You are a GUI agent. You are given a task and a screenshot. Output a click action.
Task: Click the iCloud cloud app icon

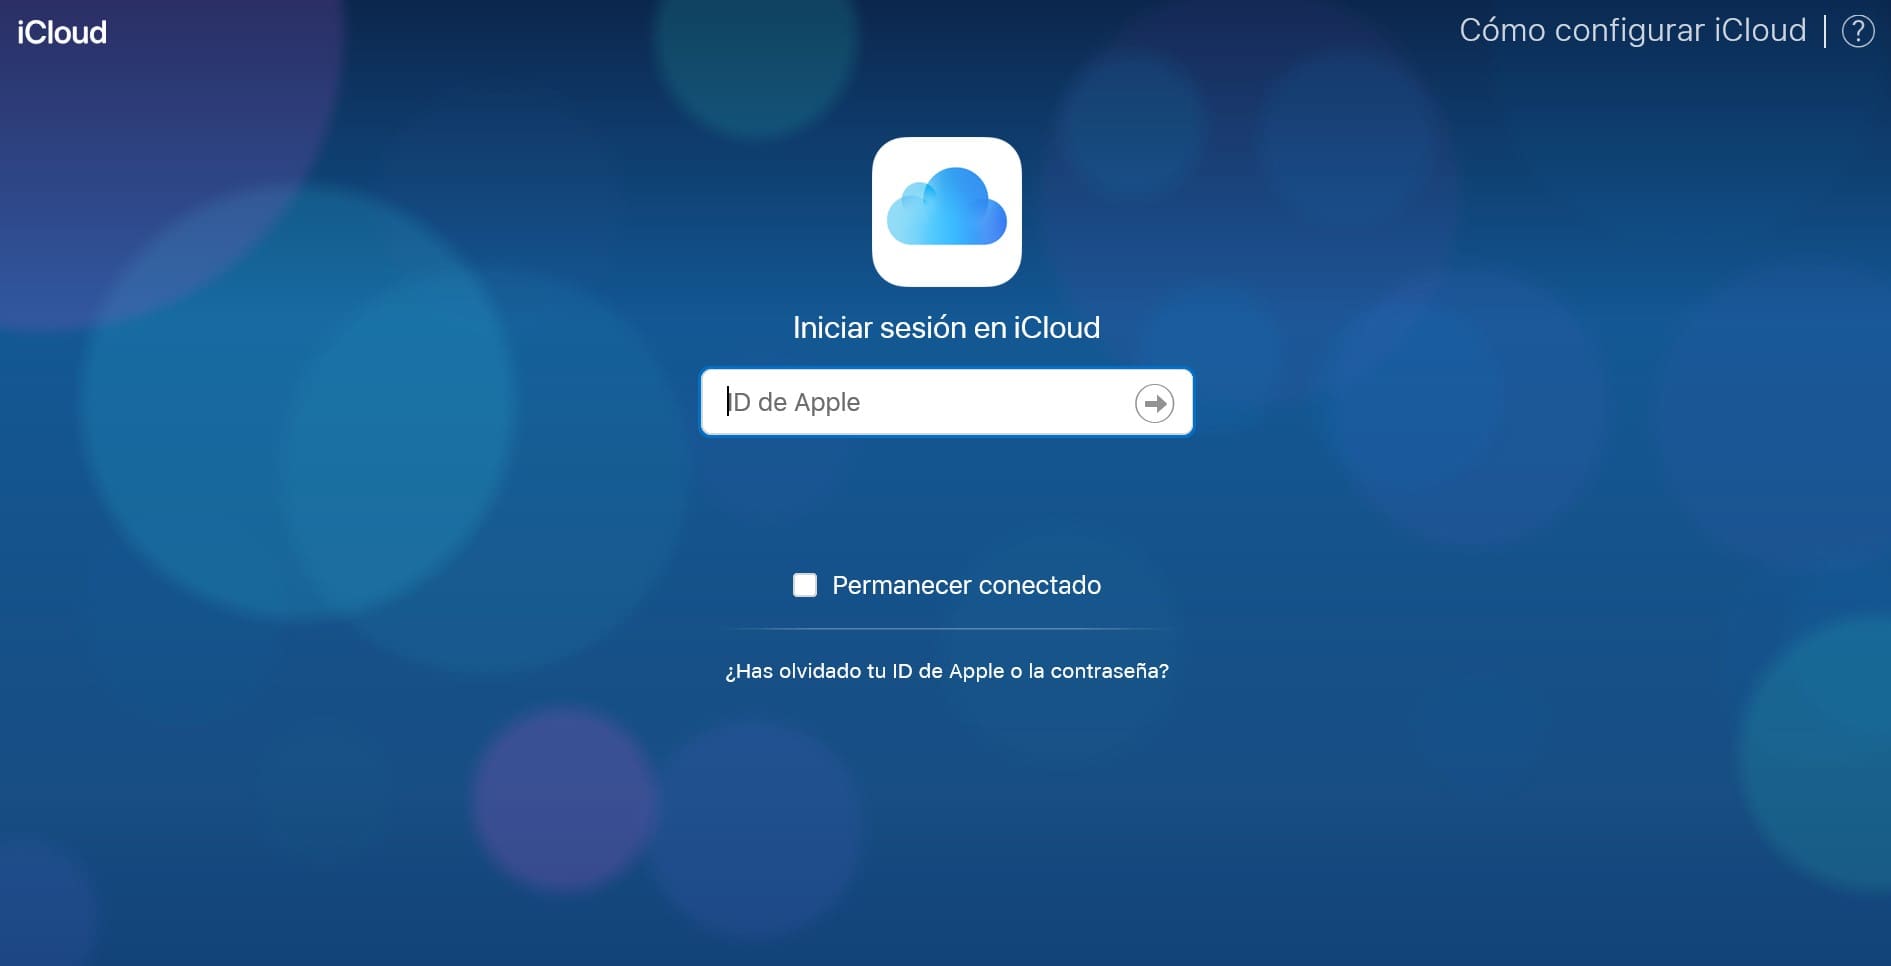pos(946,211)
